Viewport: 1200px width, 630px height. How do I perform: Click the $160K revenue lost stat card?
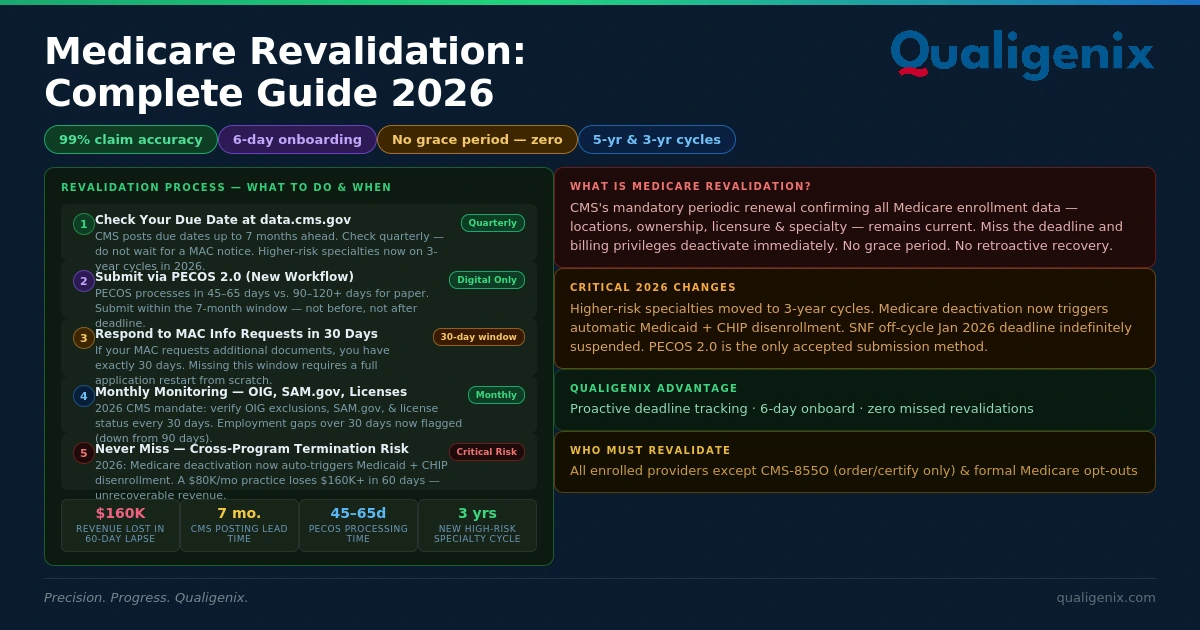point(120,525)
